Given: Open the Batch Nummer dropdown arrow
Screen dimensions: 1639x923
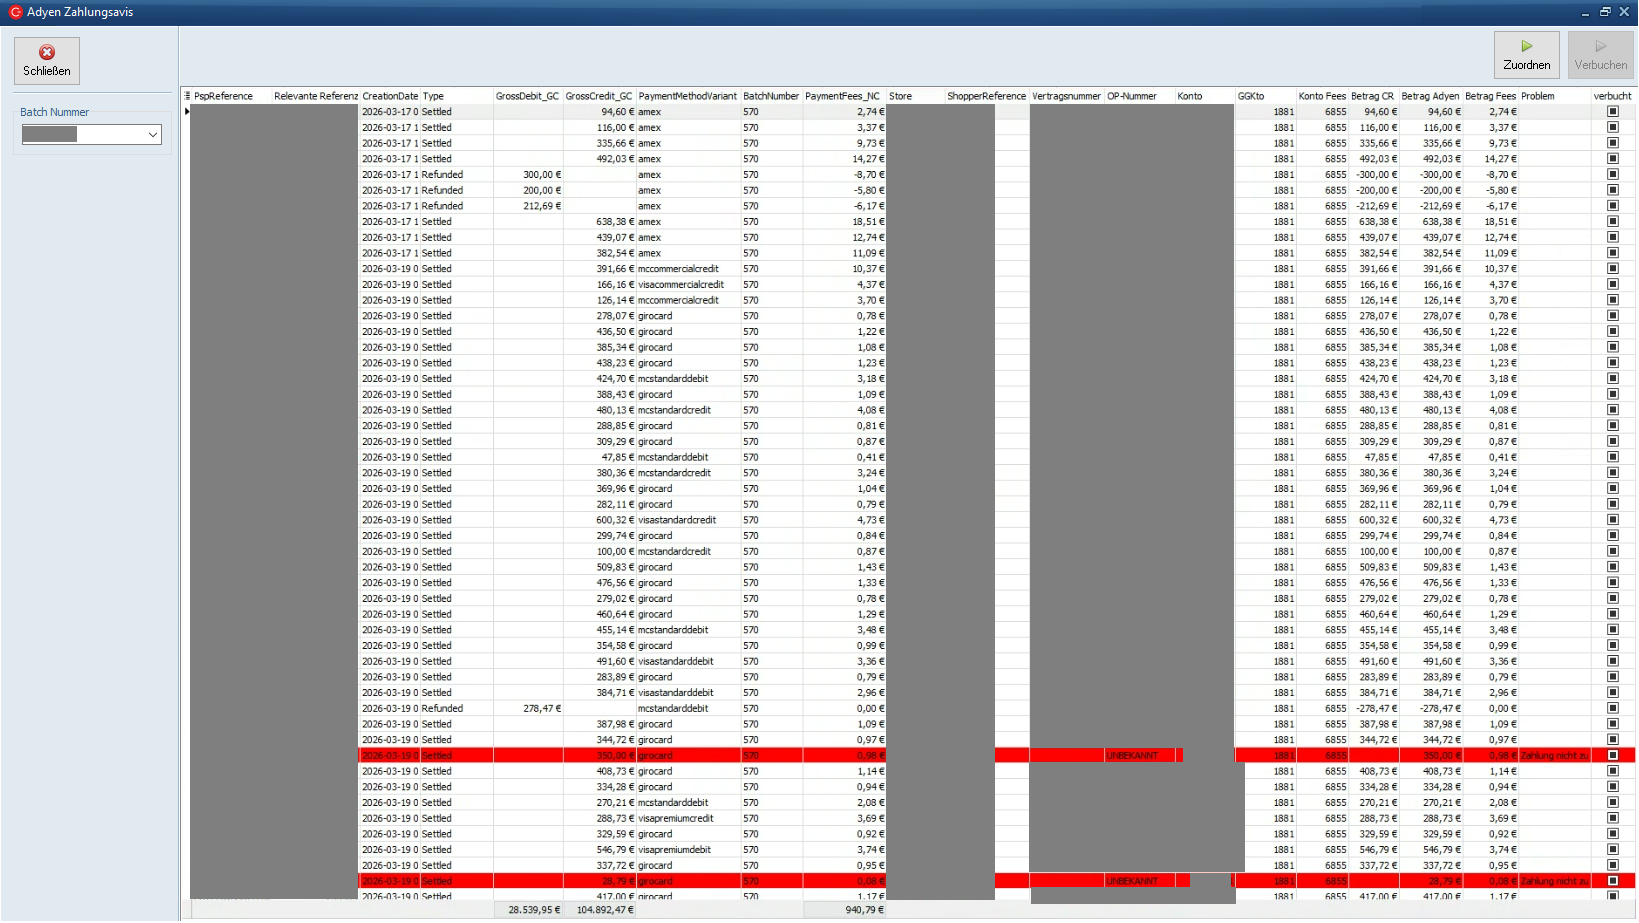Looking at the screenshot, I should click(153, 135).
